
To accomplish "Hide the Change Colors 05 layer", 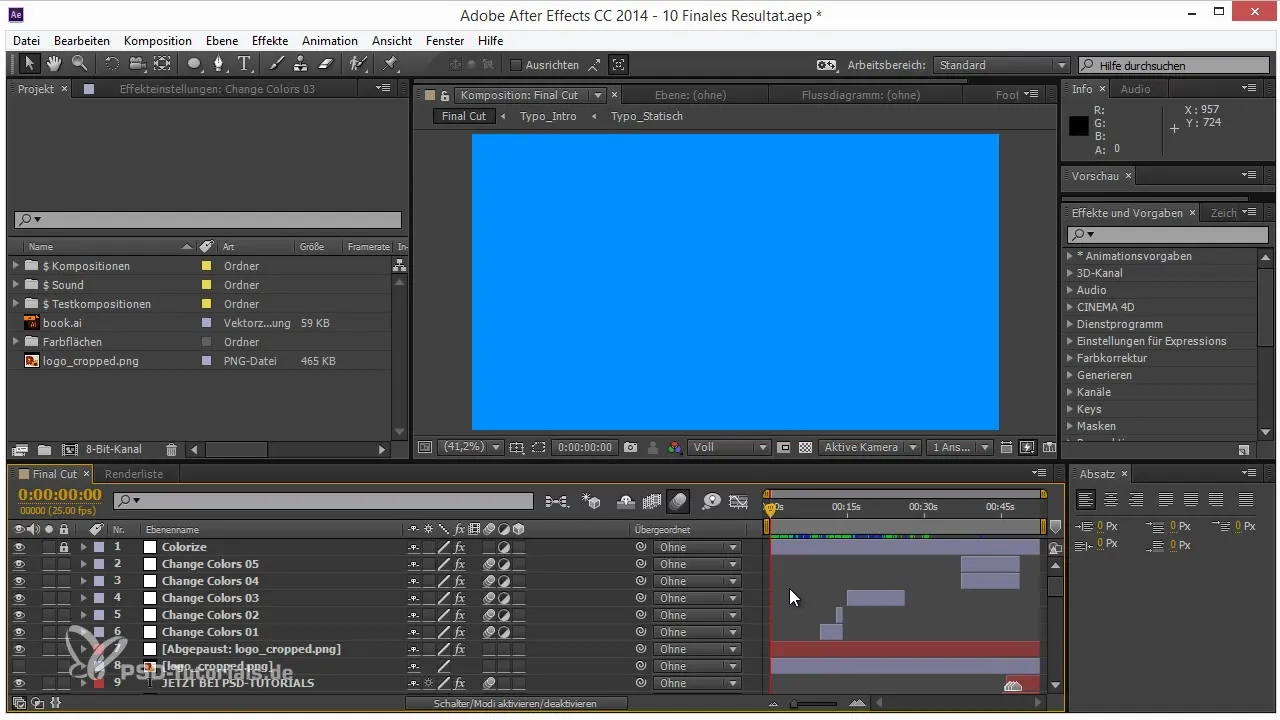I will click(19, 564).
